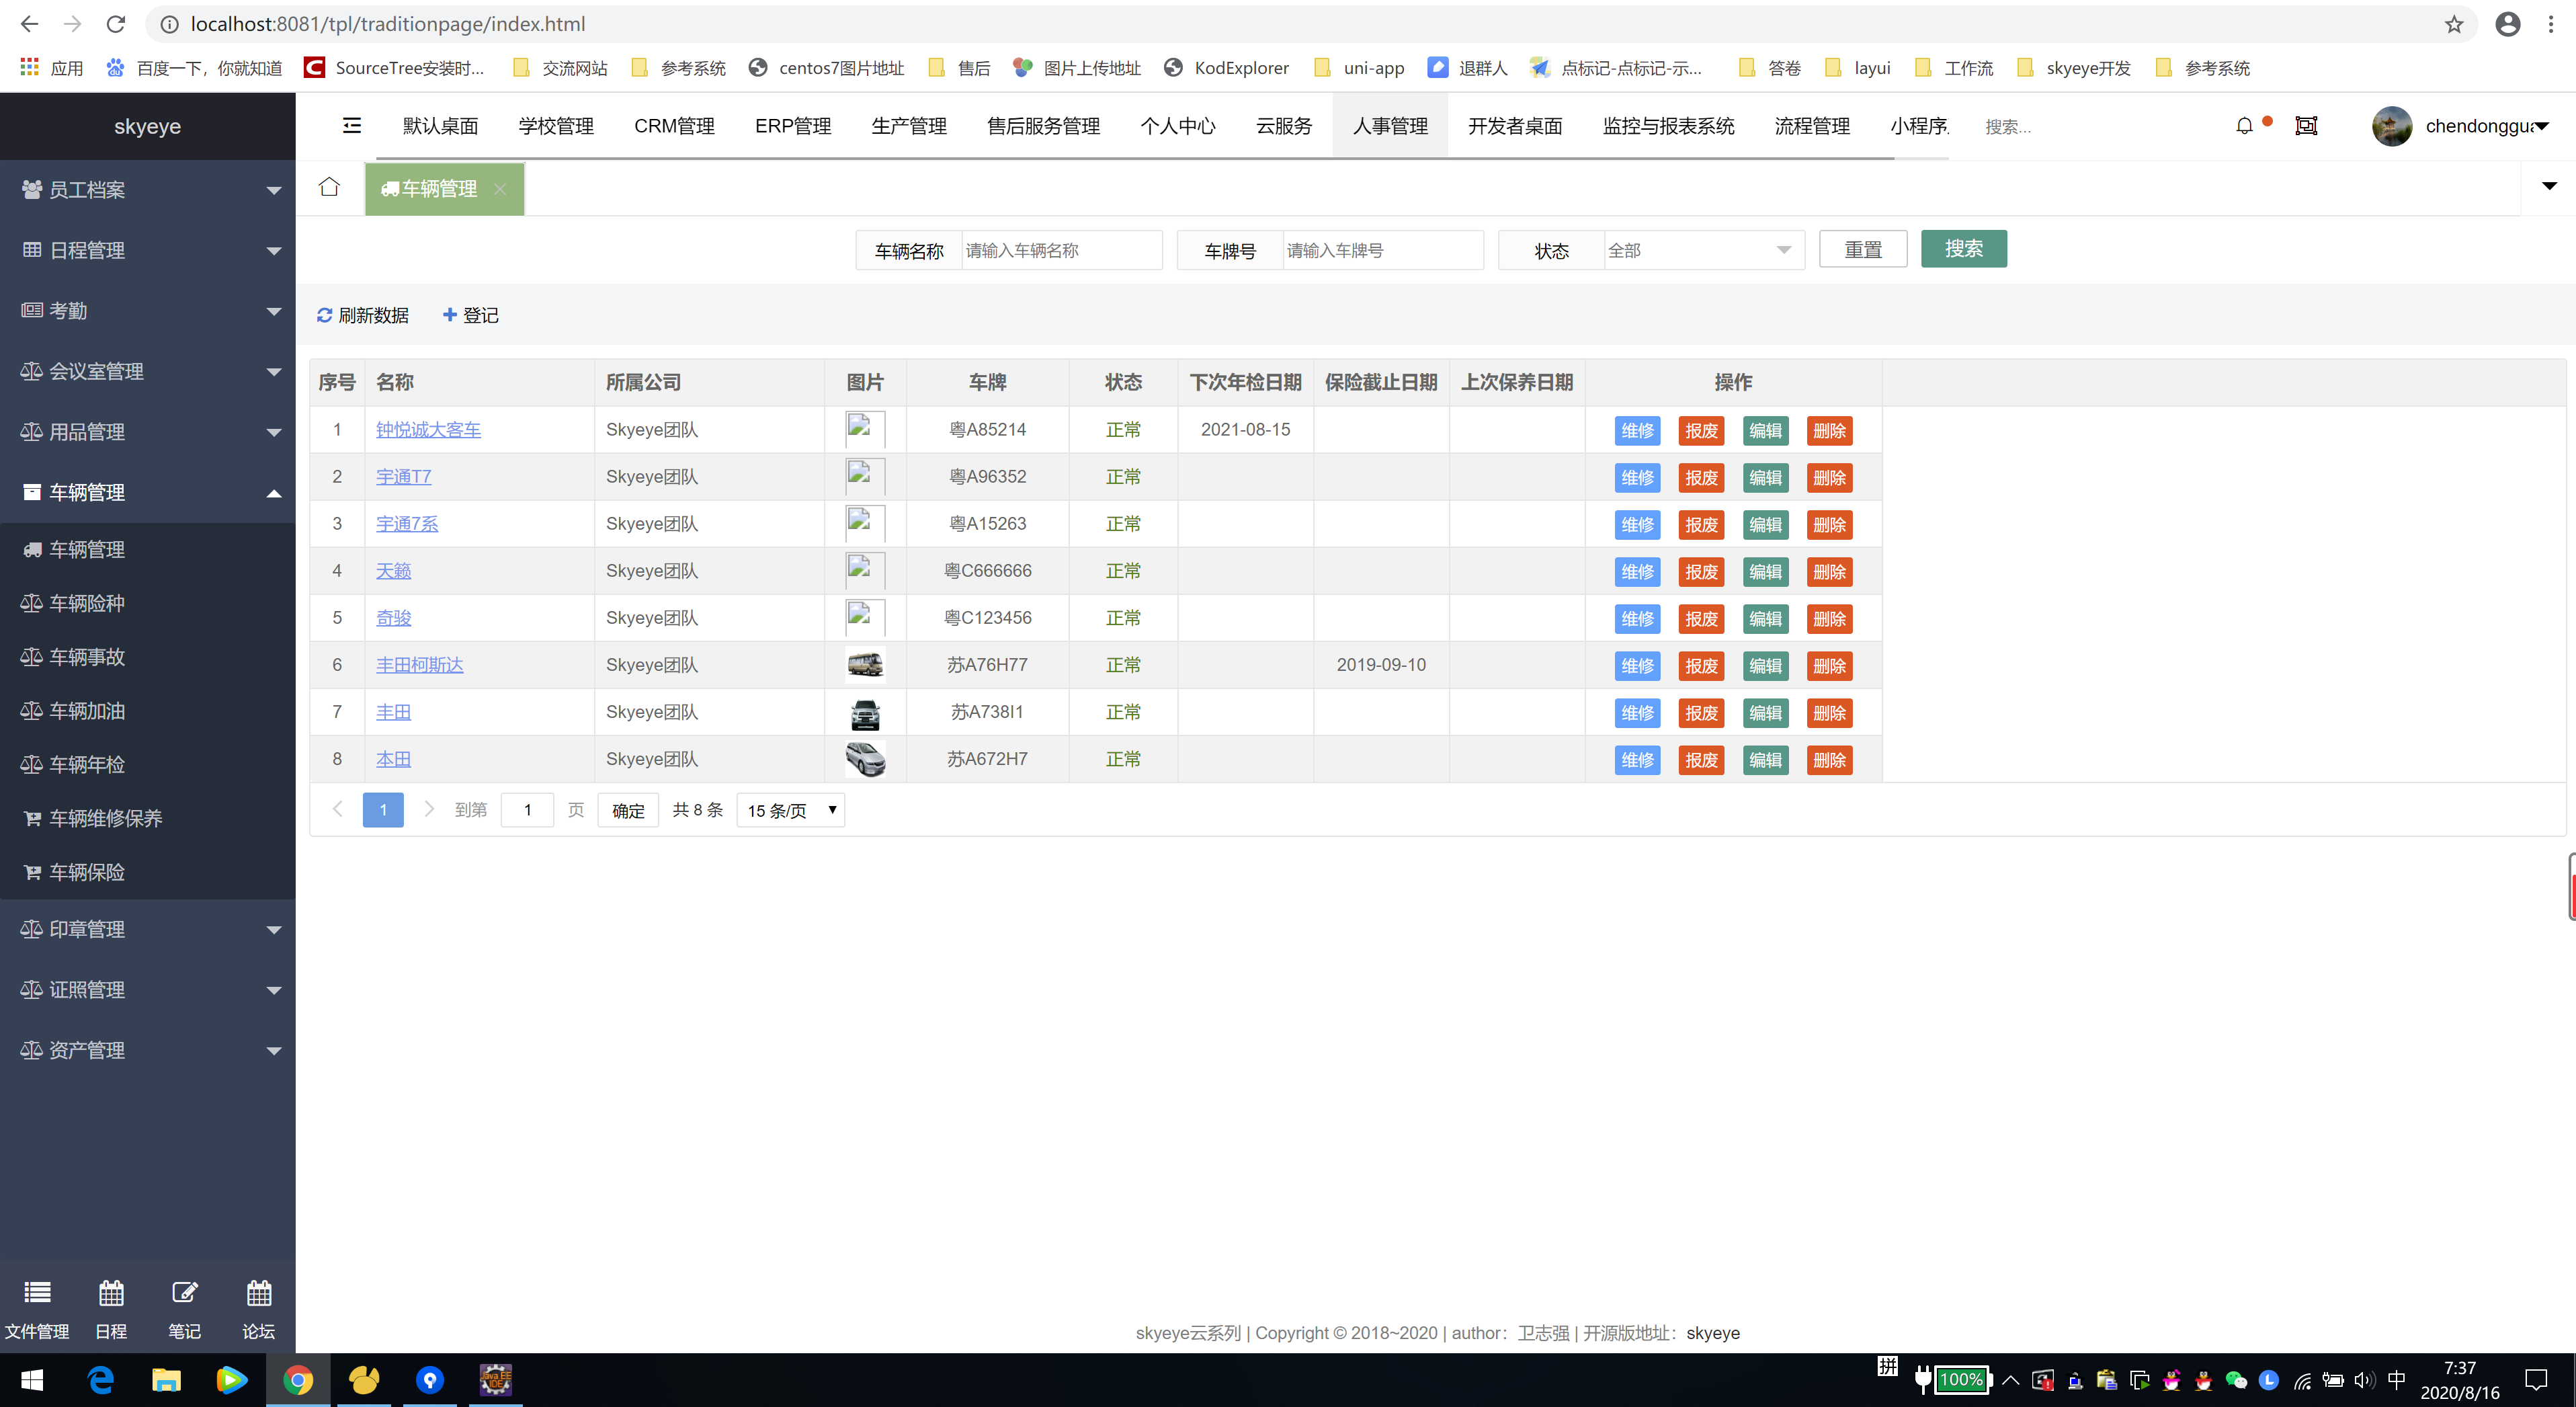Bookmark the page with the star icon
Viewport: 2576px width, 1407px height.
pyautogui.click(x=2454, y=24)
